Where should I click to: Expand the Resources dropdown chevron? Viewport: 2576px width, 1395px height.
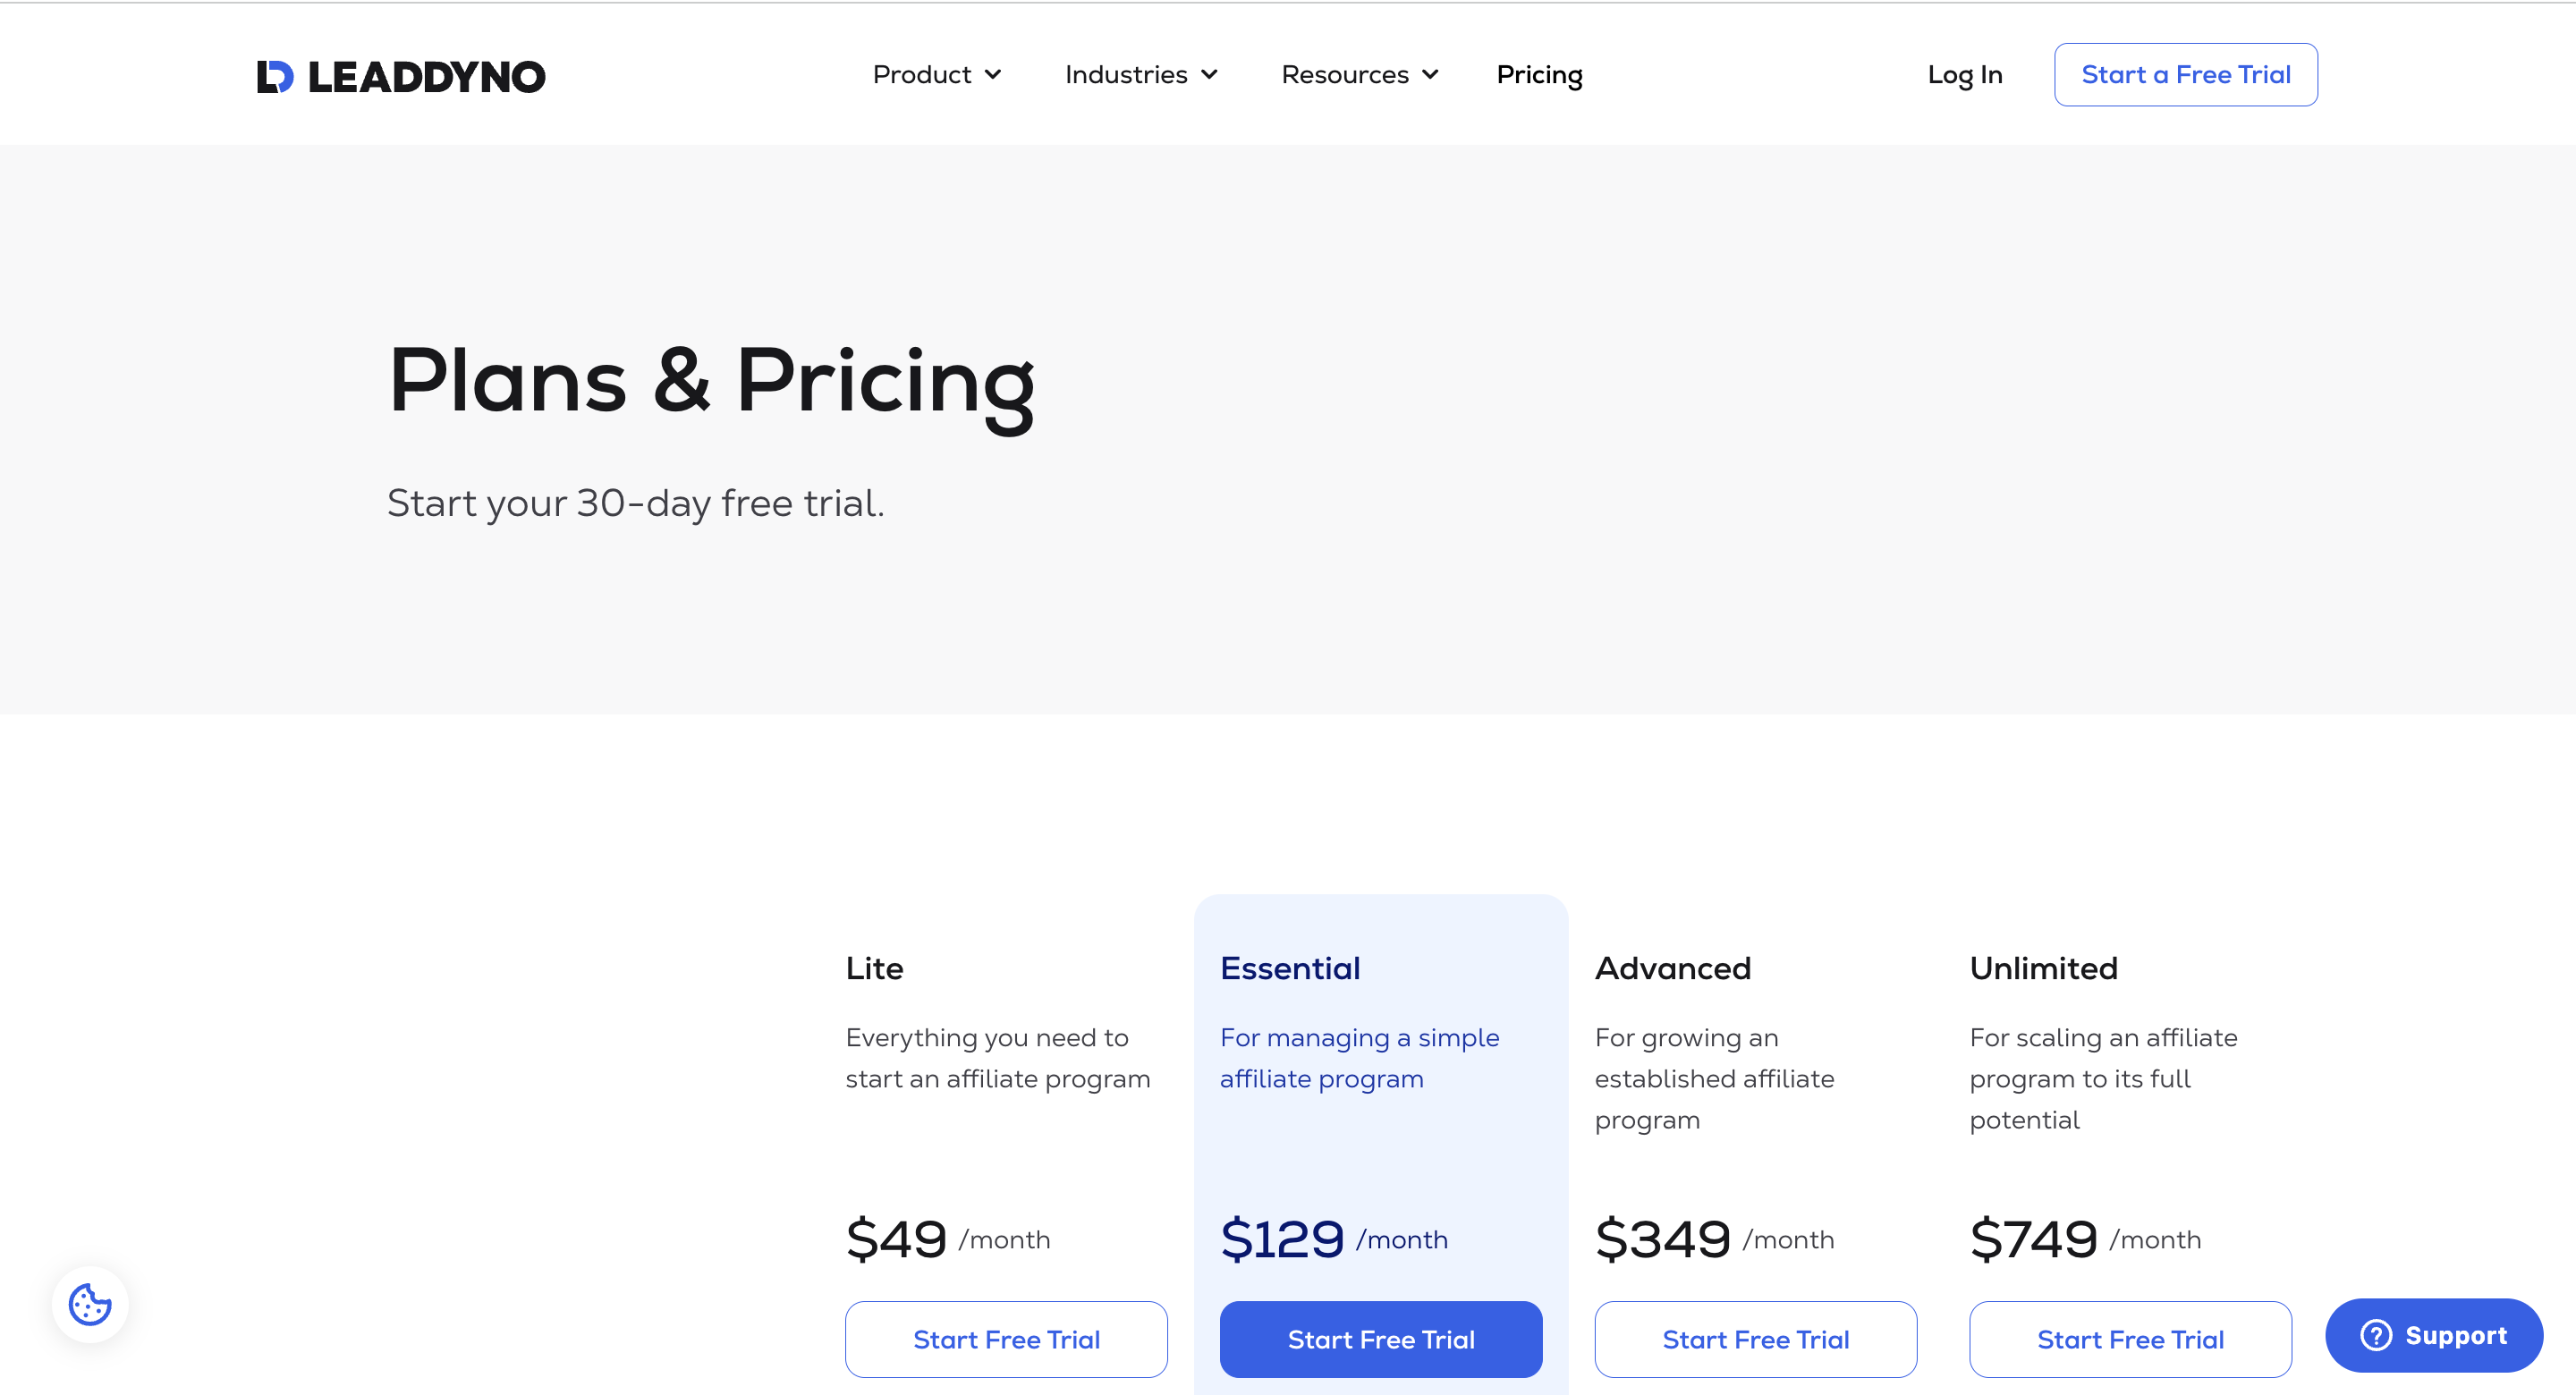pyautogui.click(x=1430, y=75)
